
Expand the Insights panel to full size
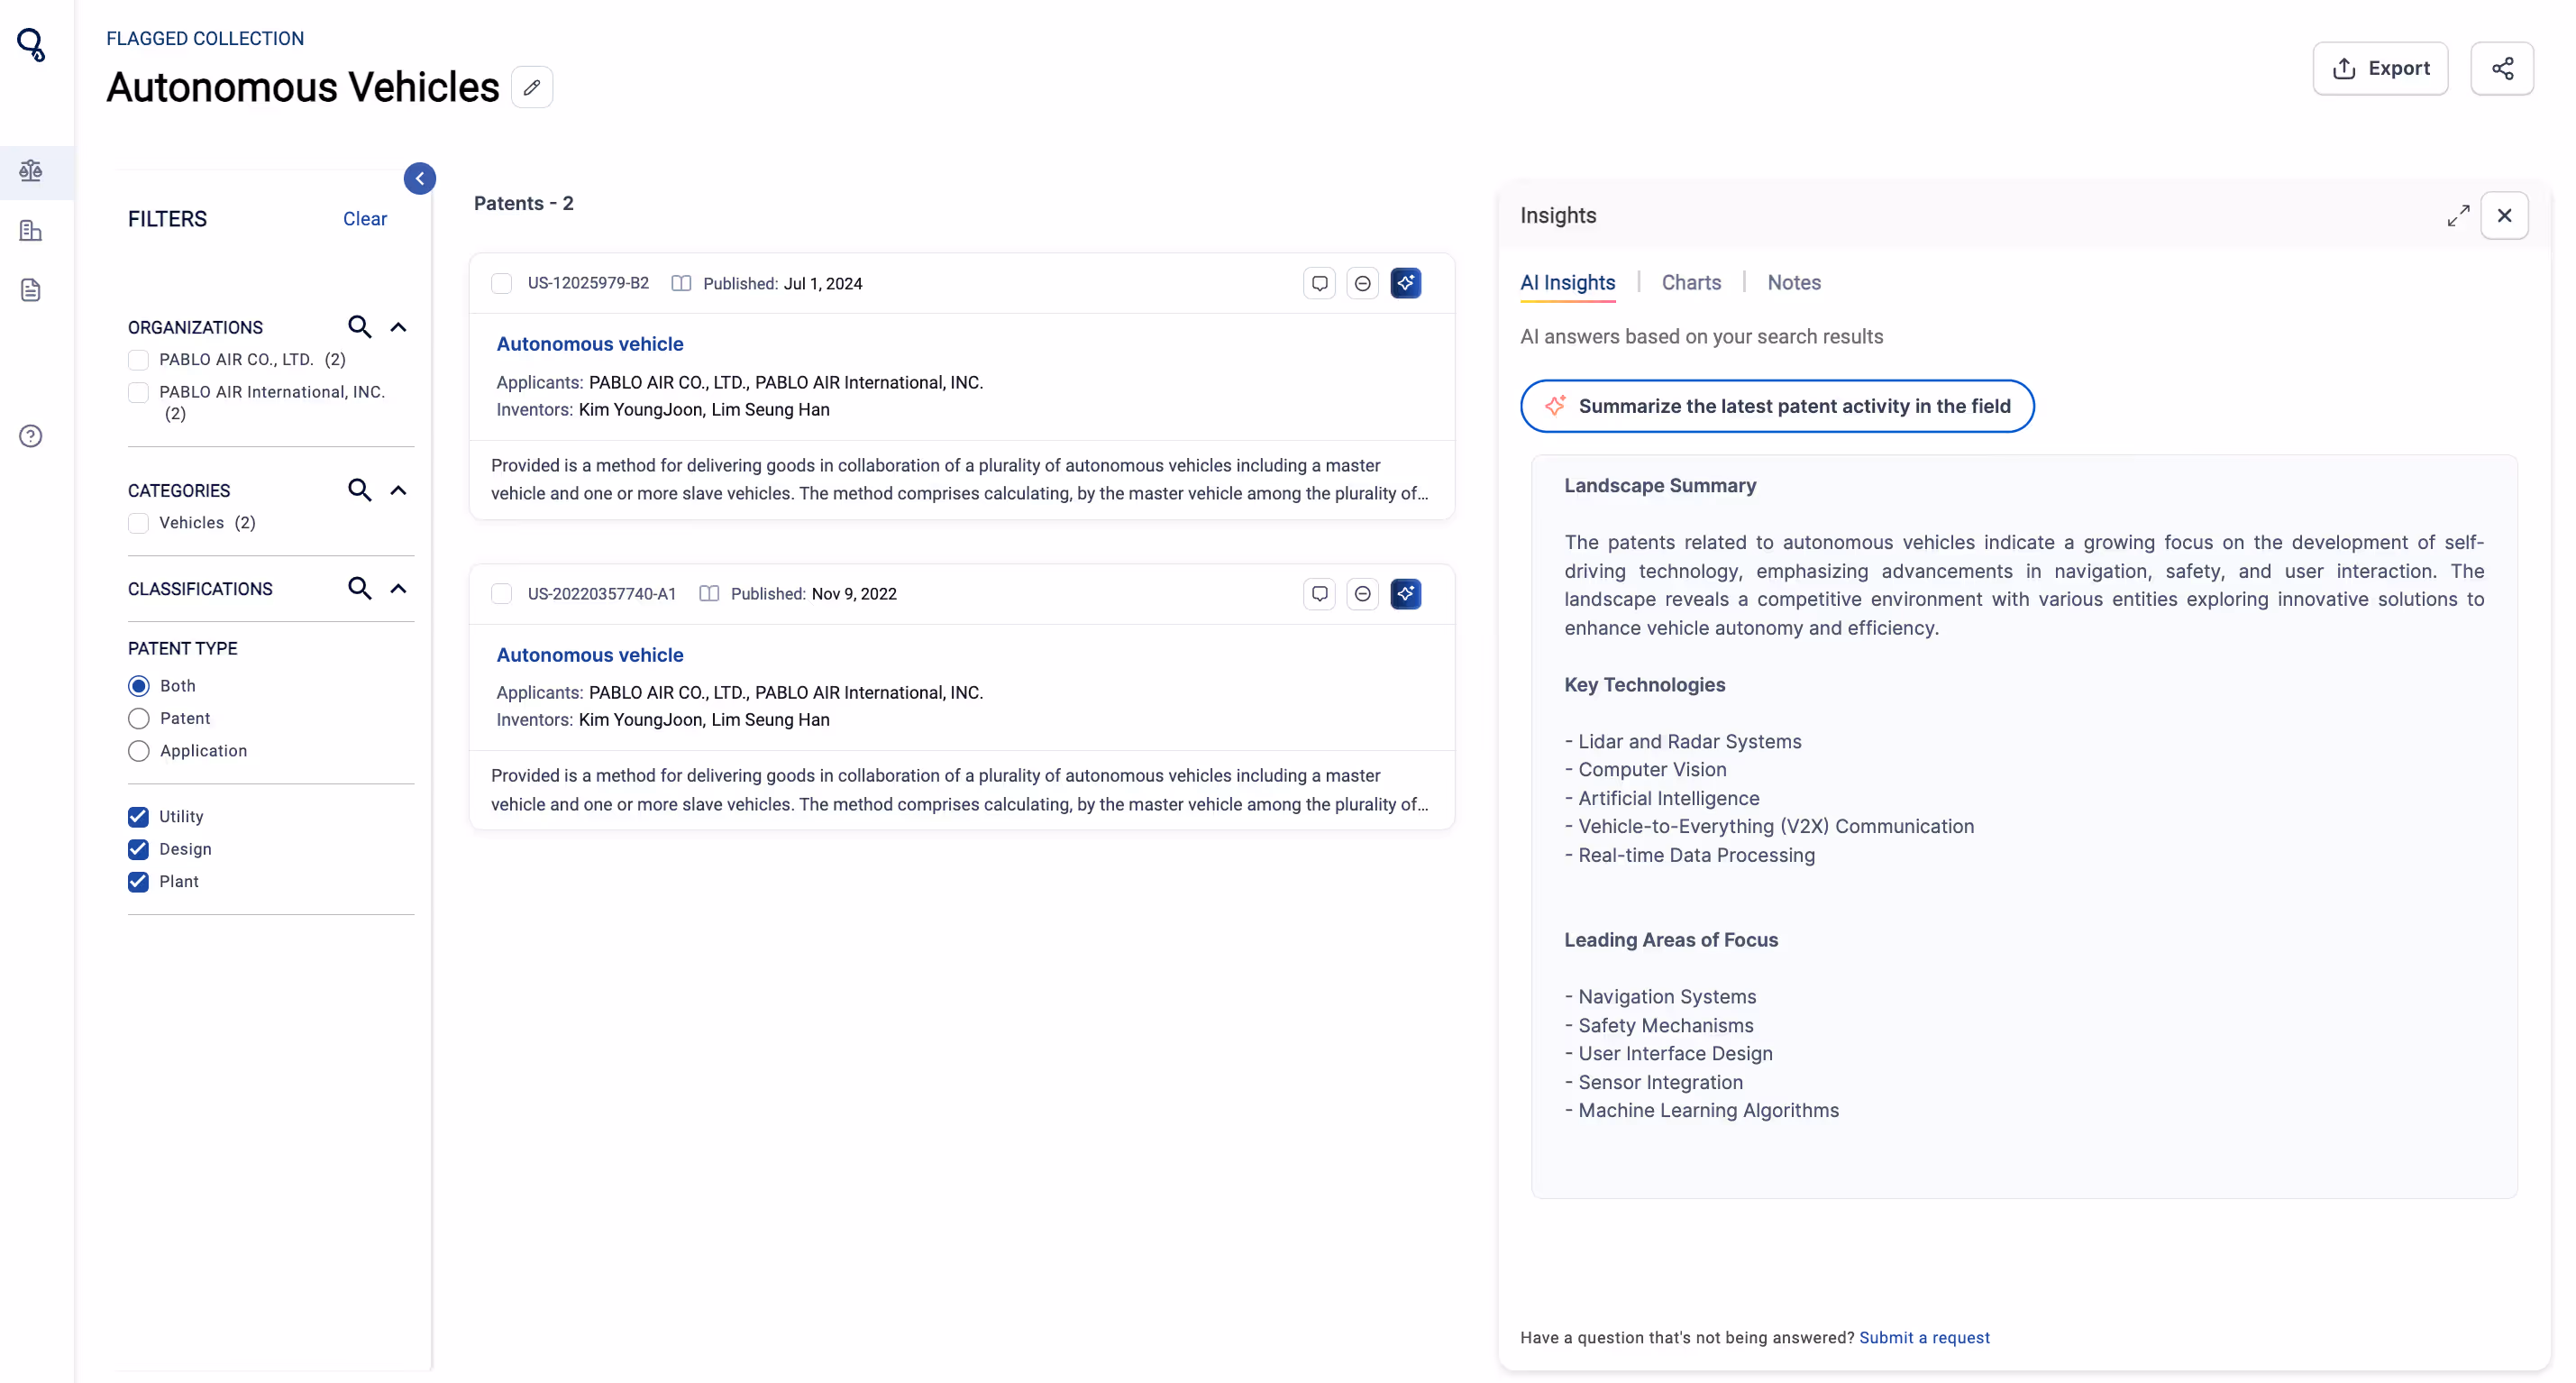point(2458,216)
